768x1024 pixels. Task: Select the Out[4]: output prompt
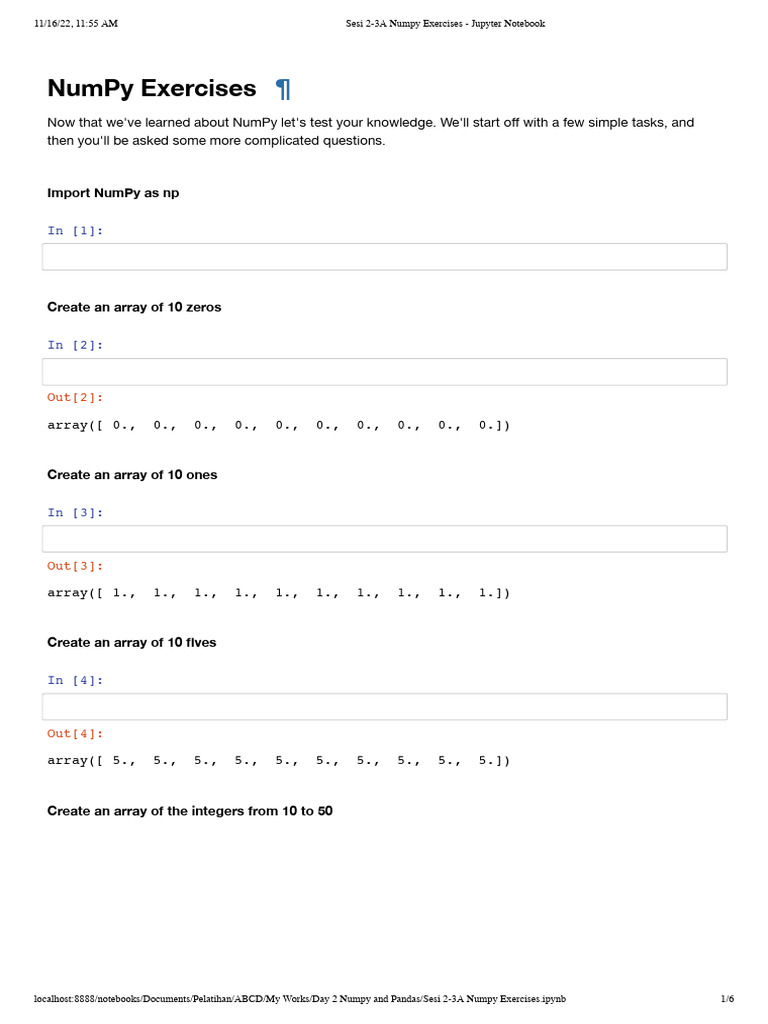click(75, 734)
